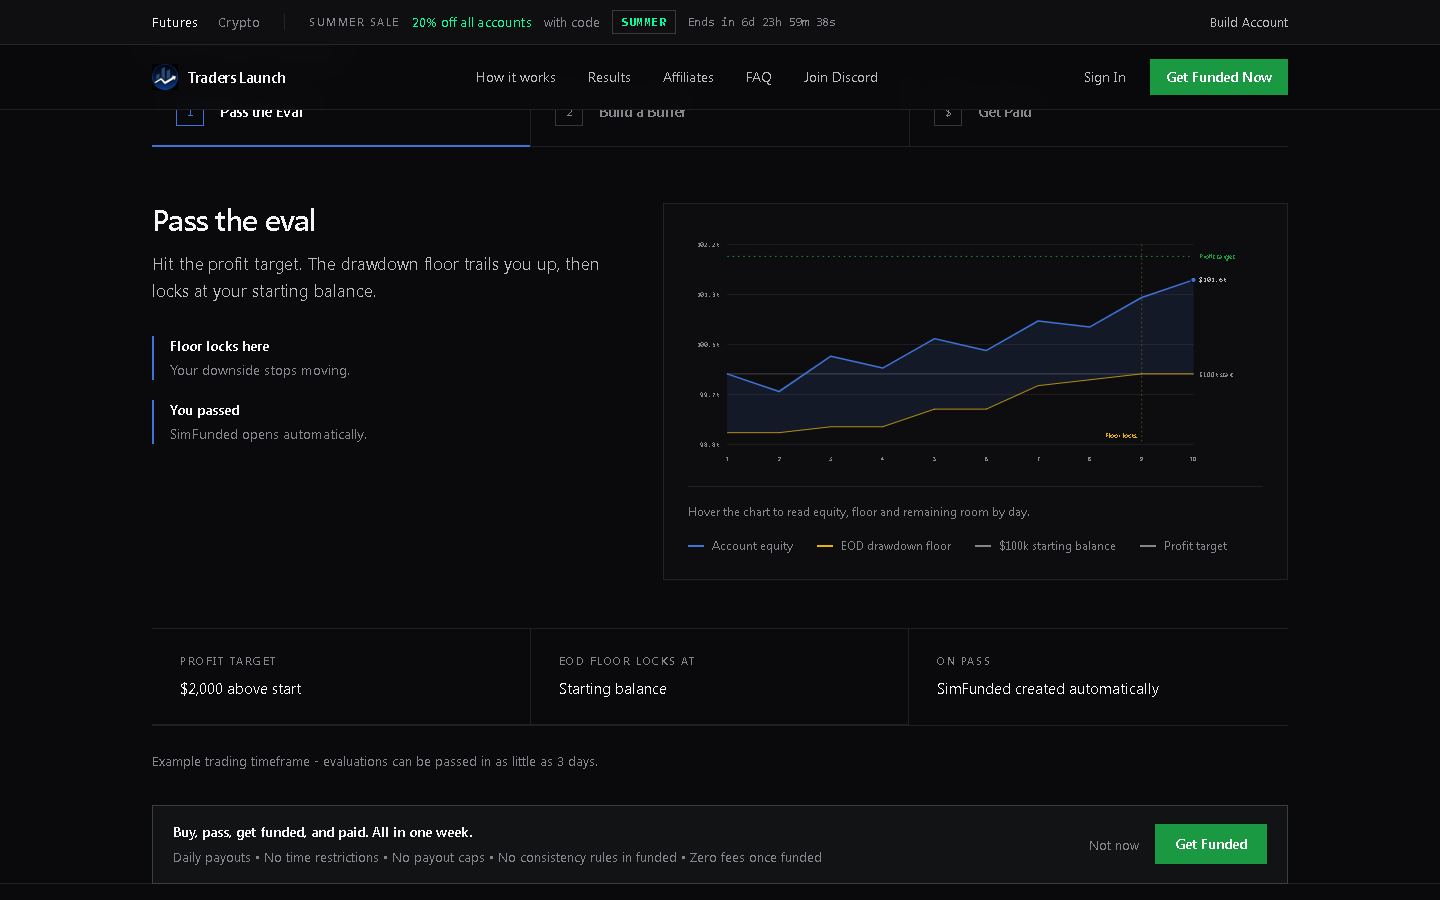The width and height of the screenshot is (1440, 900).
Task: Click the Traders Launch logo icon
Action: click(x=165, y=77)
